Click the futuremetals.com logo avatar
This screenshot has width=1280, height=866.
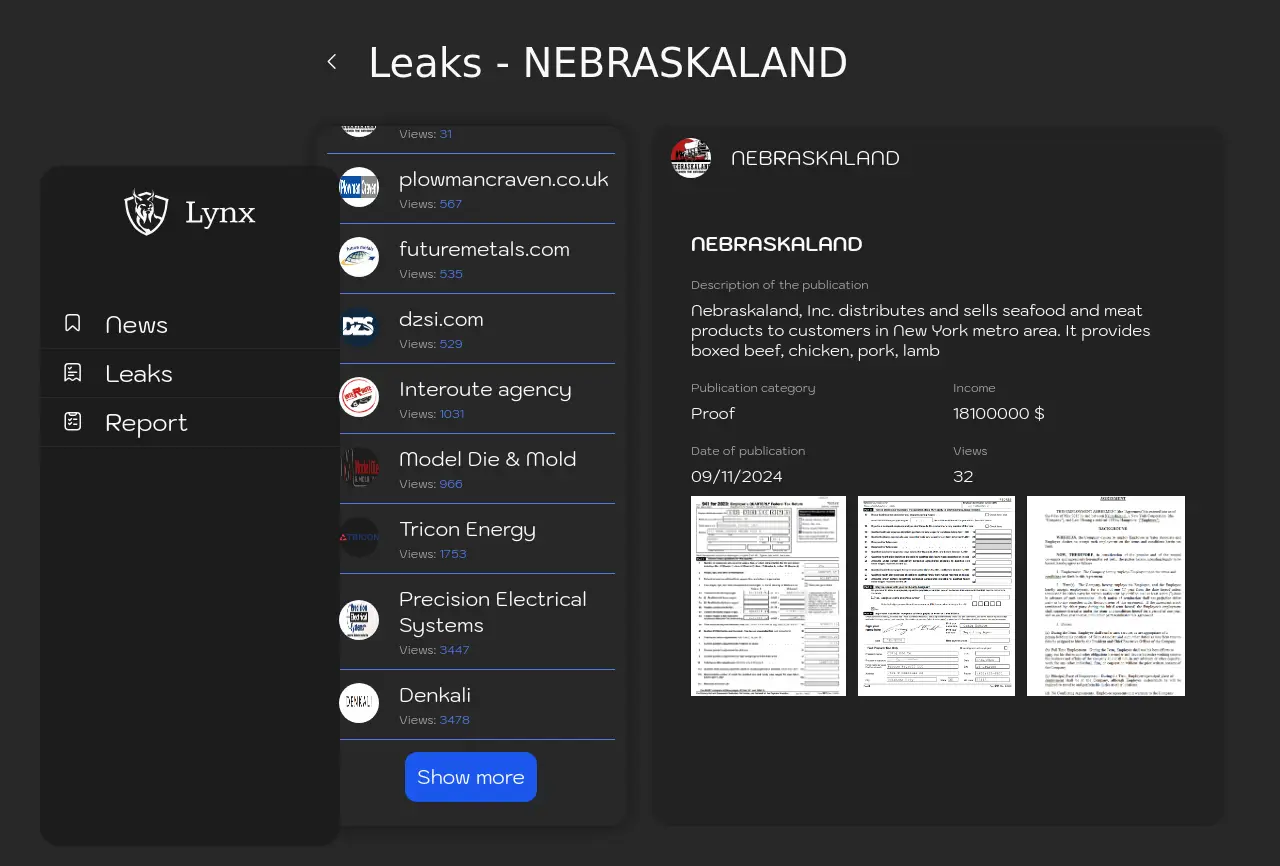[x=359, y=257]
